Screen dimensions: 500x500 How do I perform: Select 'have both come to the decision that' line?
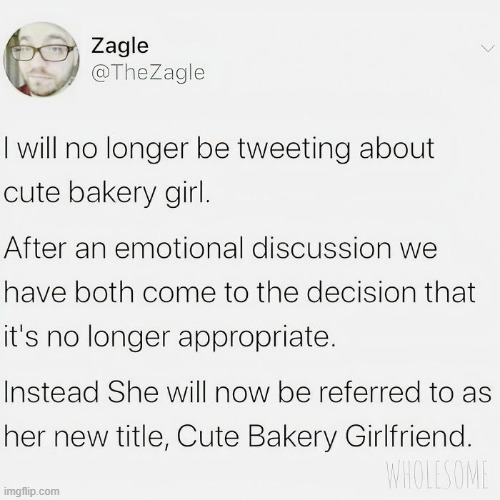click(239, 292)
